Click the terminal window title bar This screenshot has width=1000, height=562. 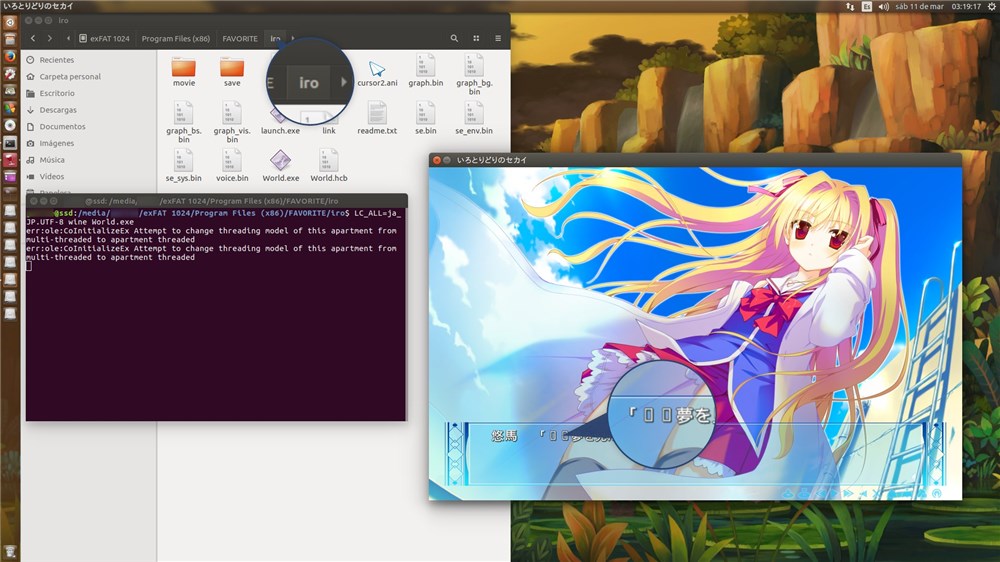[217, 200]
